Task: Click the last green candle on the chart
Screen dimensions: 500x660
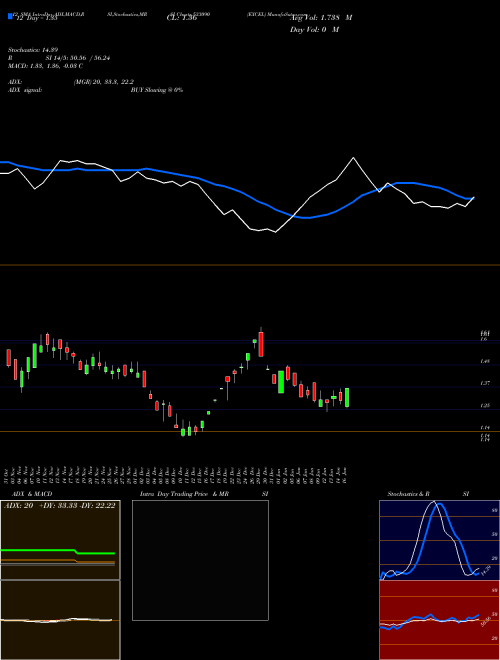Action: point(347,398)
